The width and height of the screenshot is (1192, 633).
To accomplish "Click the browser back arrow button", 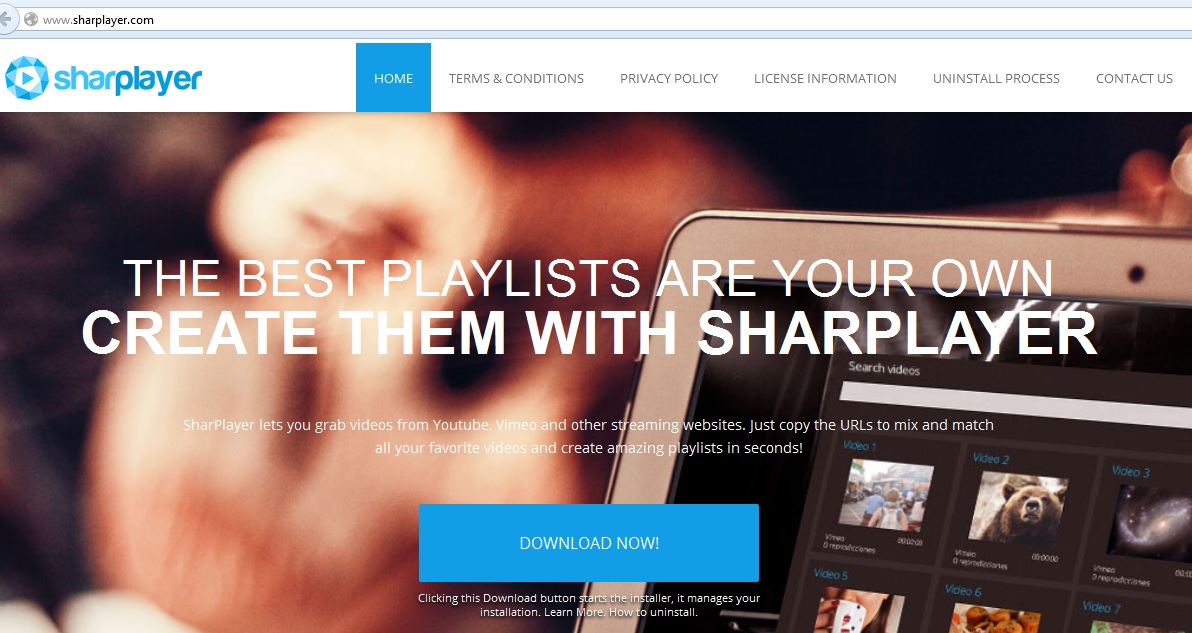I will [6, 19].
